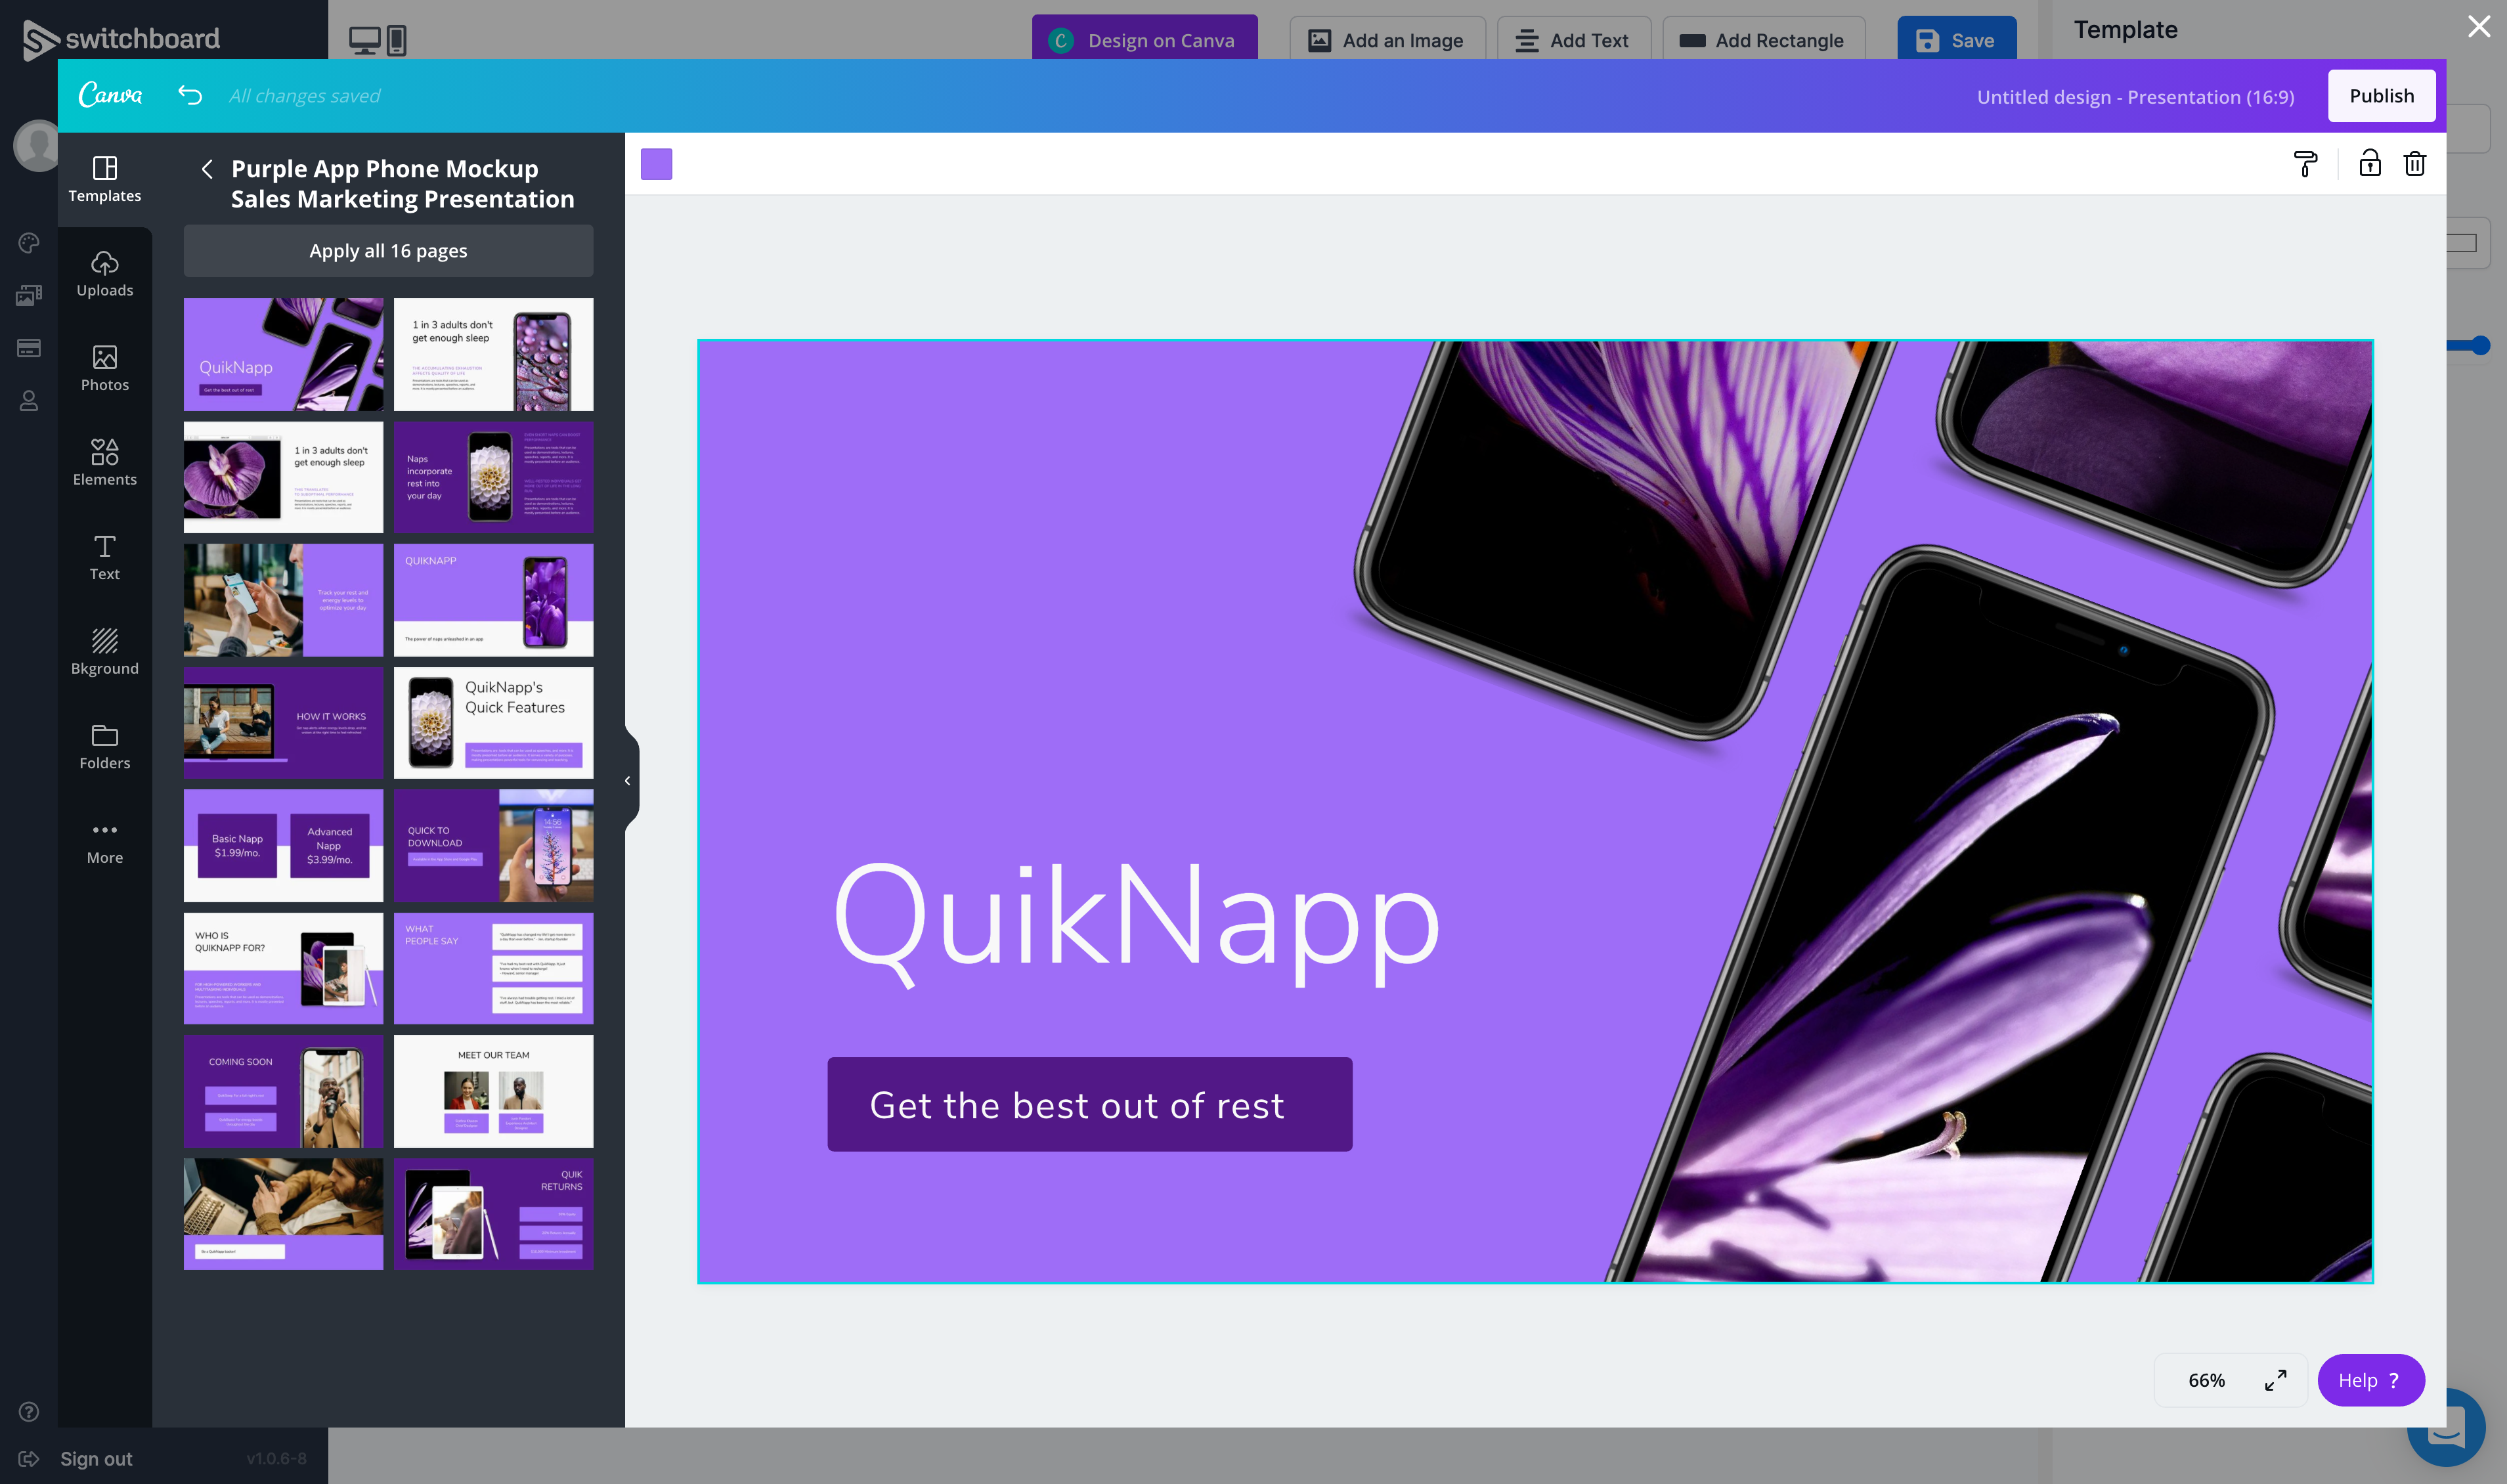Select the WHAT PEOPLE SAY thumbnail

pos(493,969)
